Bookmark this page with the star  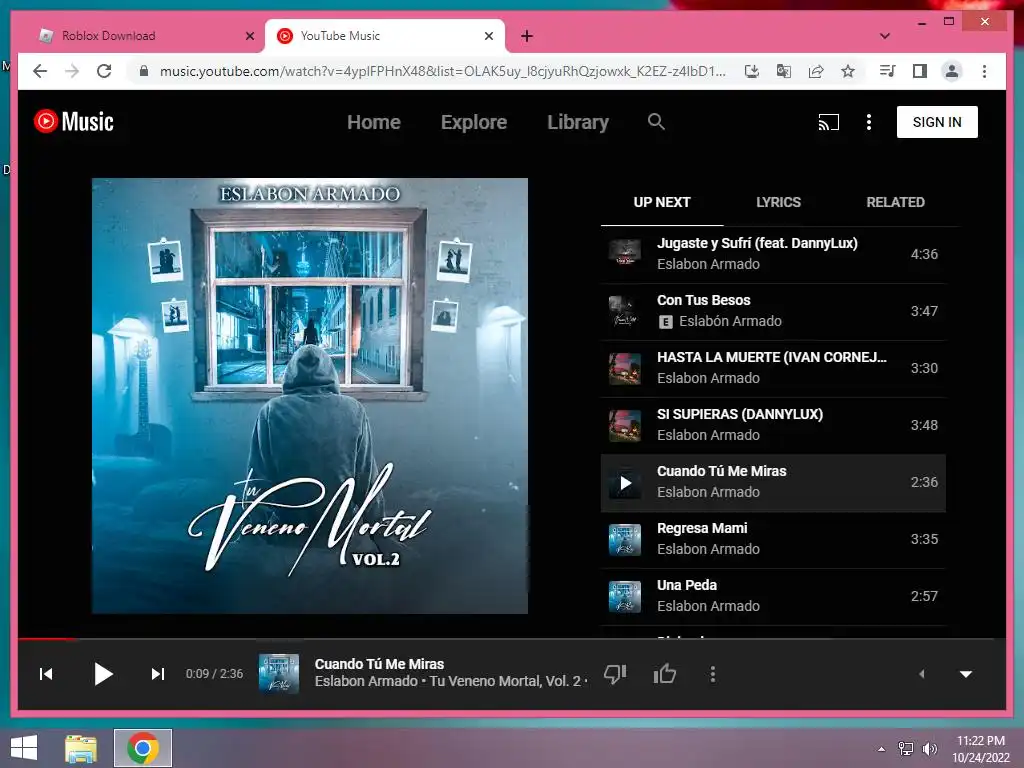[848, 71]
